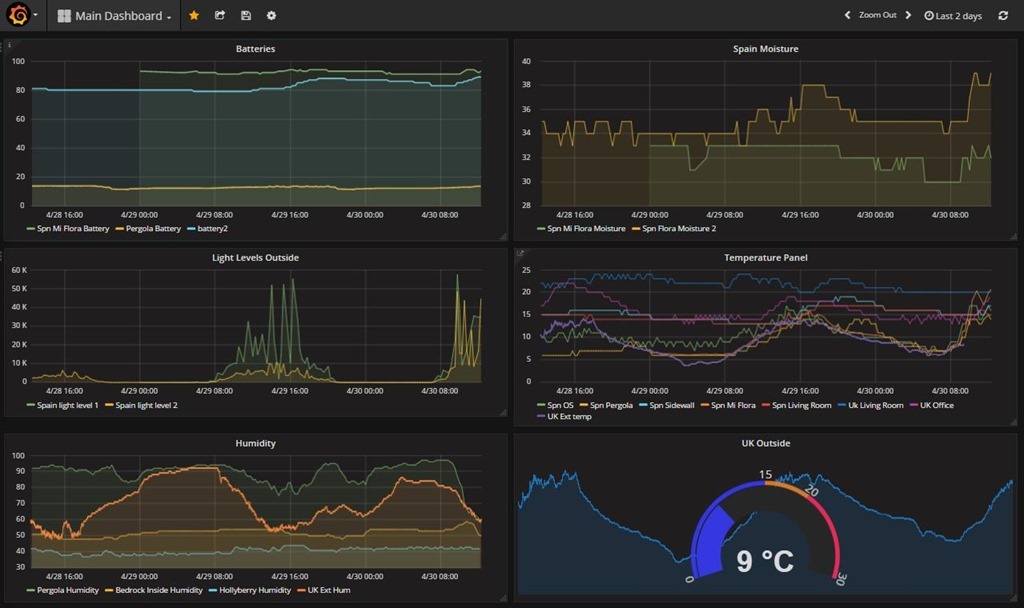The height and width of the screenshot is (608, 1024).
Task: Click the Spn Pergola legend color swatch
Action: point(582,405)
